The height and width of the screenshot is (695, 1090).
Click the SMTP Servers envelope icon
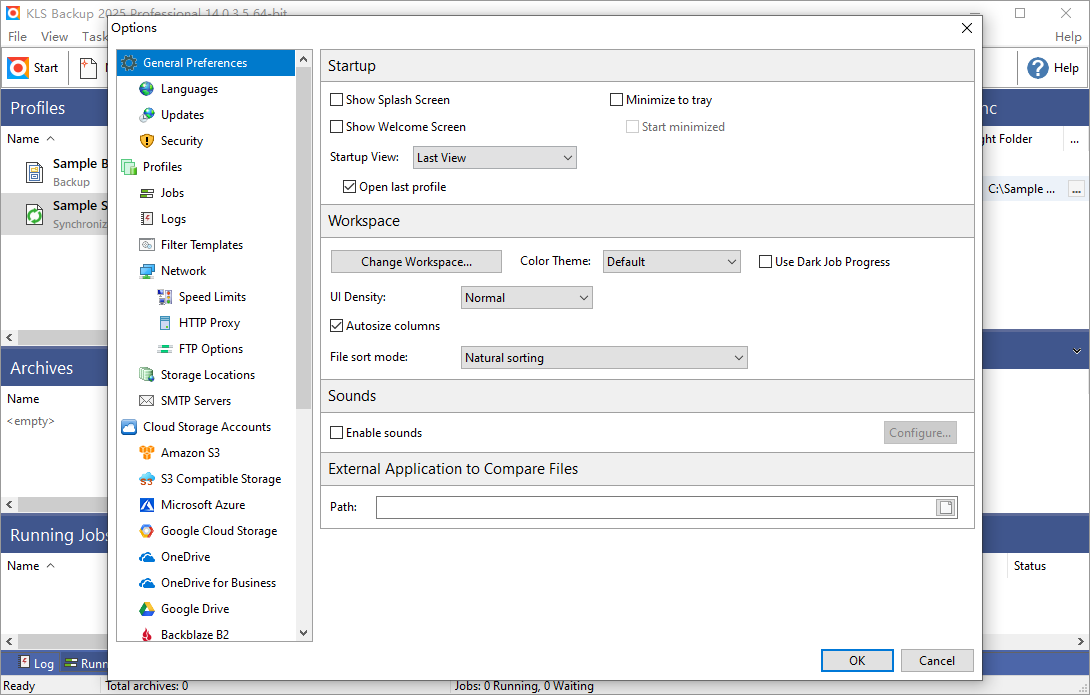tap(147, 401)
